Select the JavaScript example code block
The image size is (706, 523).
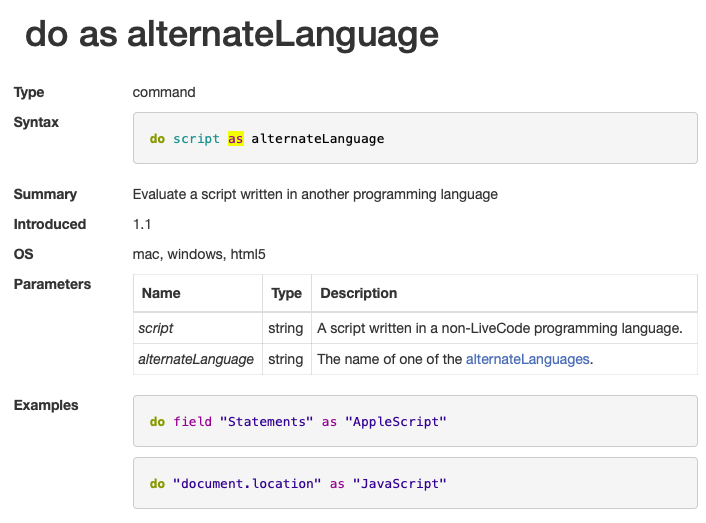point(415,483)
